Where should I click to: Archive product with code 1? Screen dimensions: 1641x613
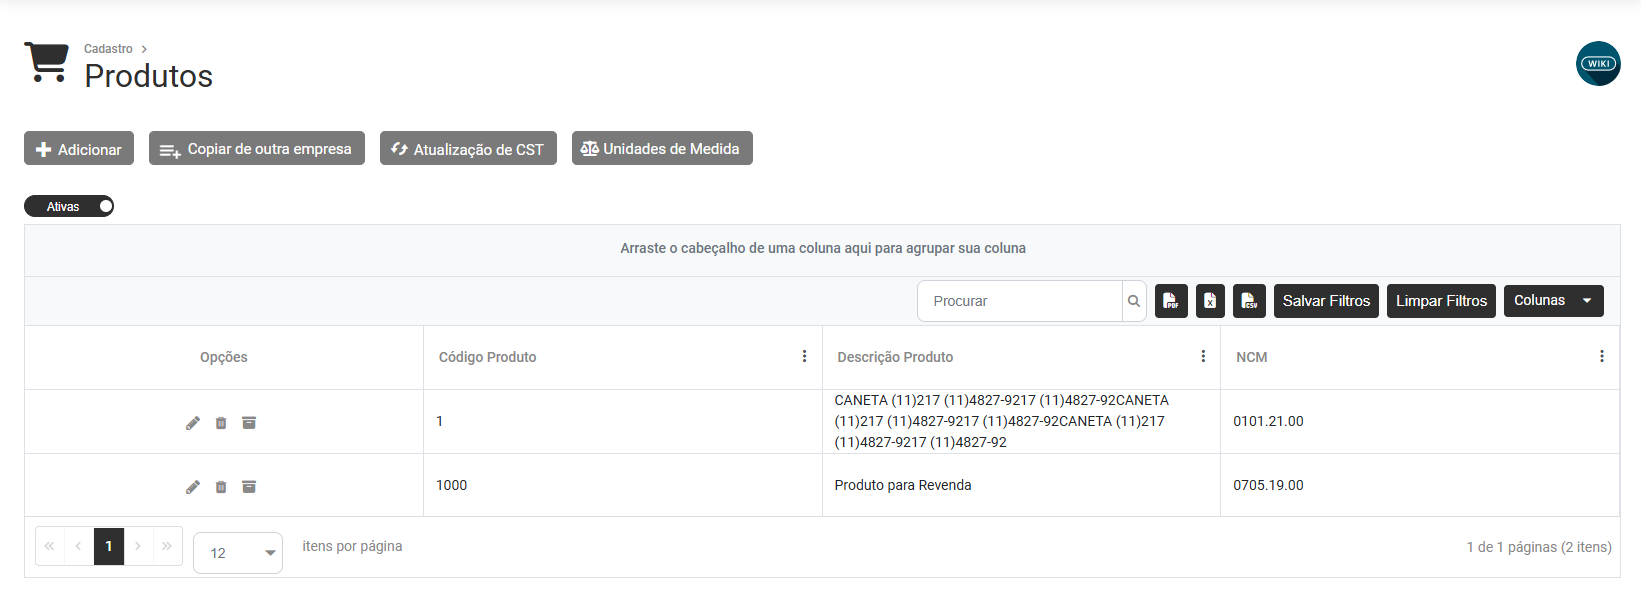(x=249, y=423)
